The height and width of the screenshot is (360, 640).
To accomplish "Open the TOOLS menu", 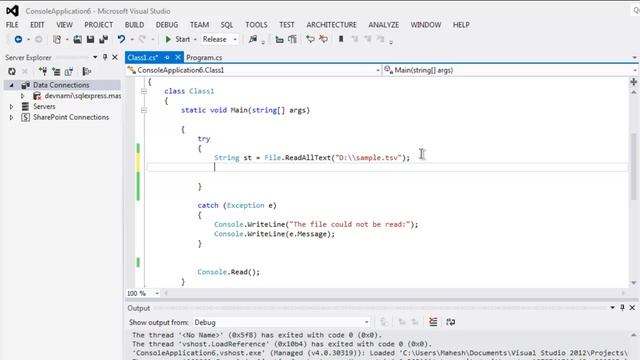I will click(256, 25).
